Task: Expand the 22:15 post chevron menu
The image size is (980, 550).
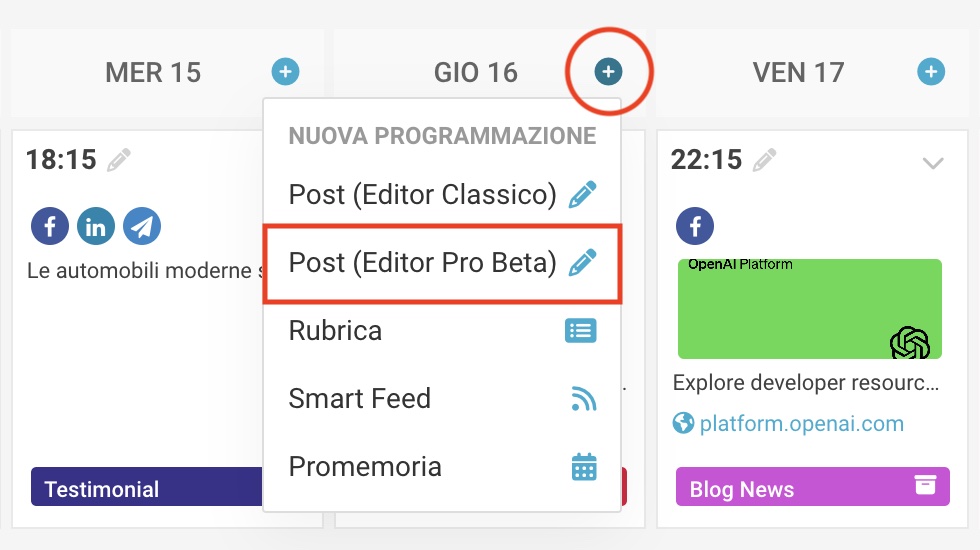Action: click(932, 162)
